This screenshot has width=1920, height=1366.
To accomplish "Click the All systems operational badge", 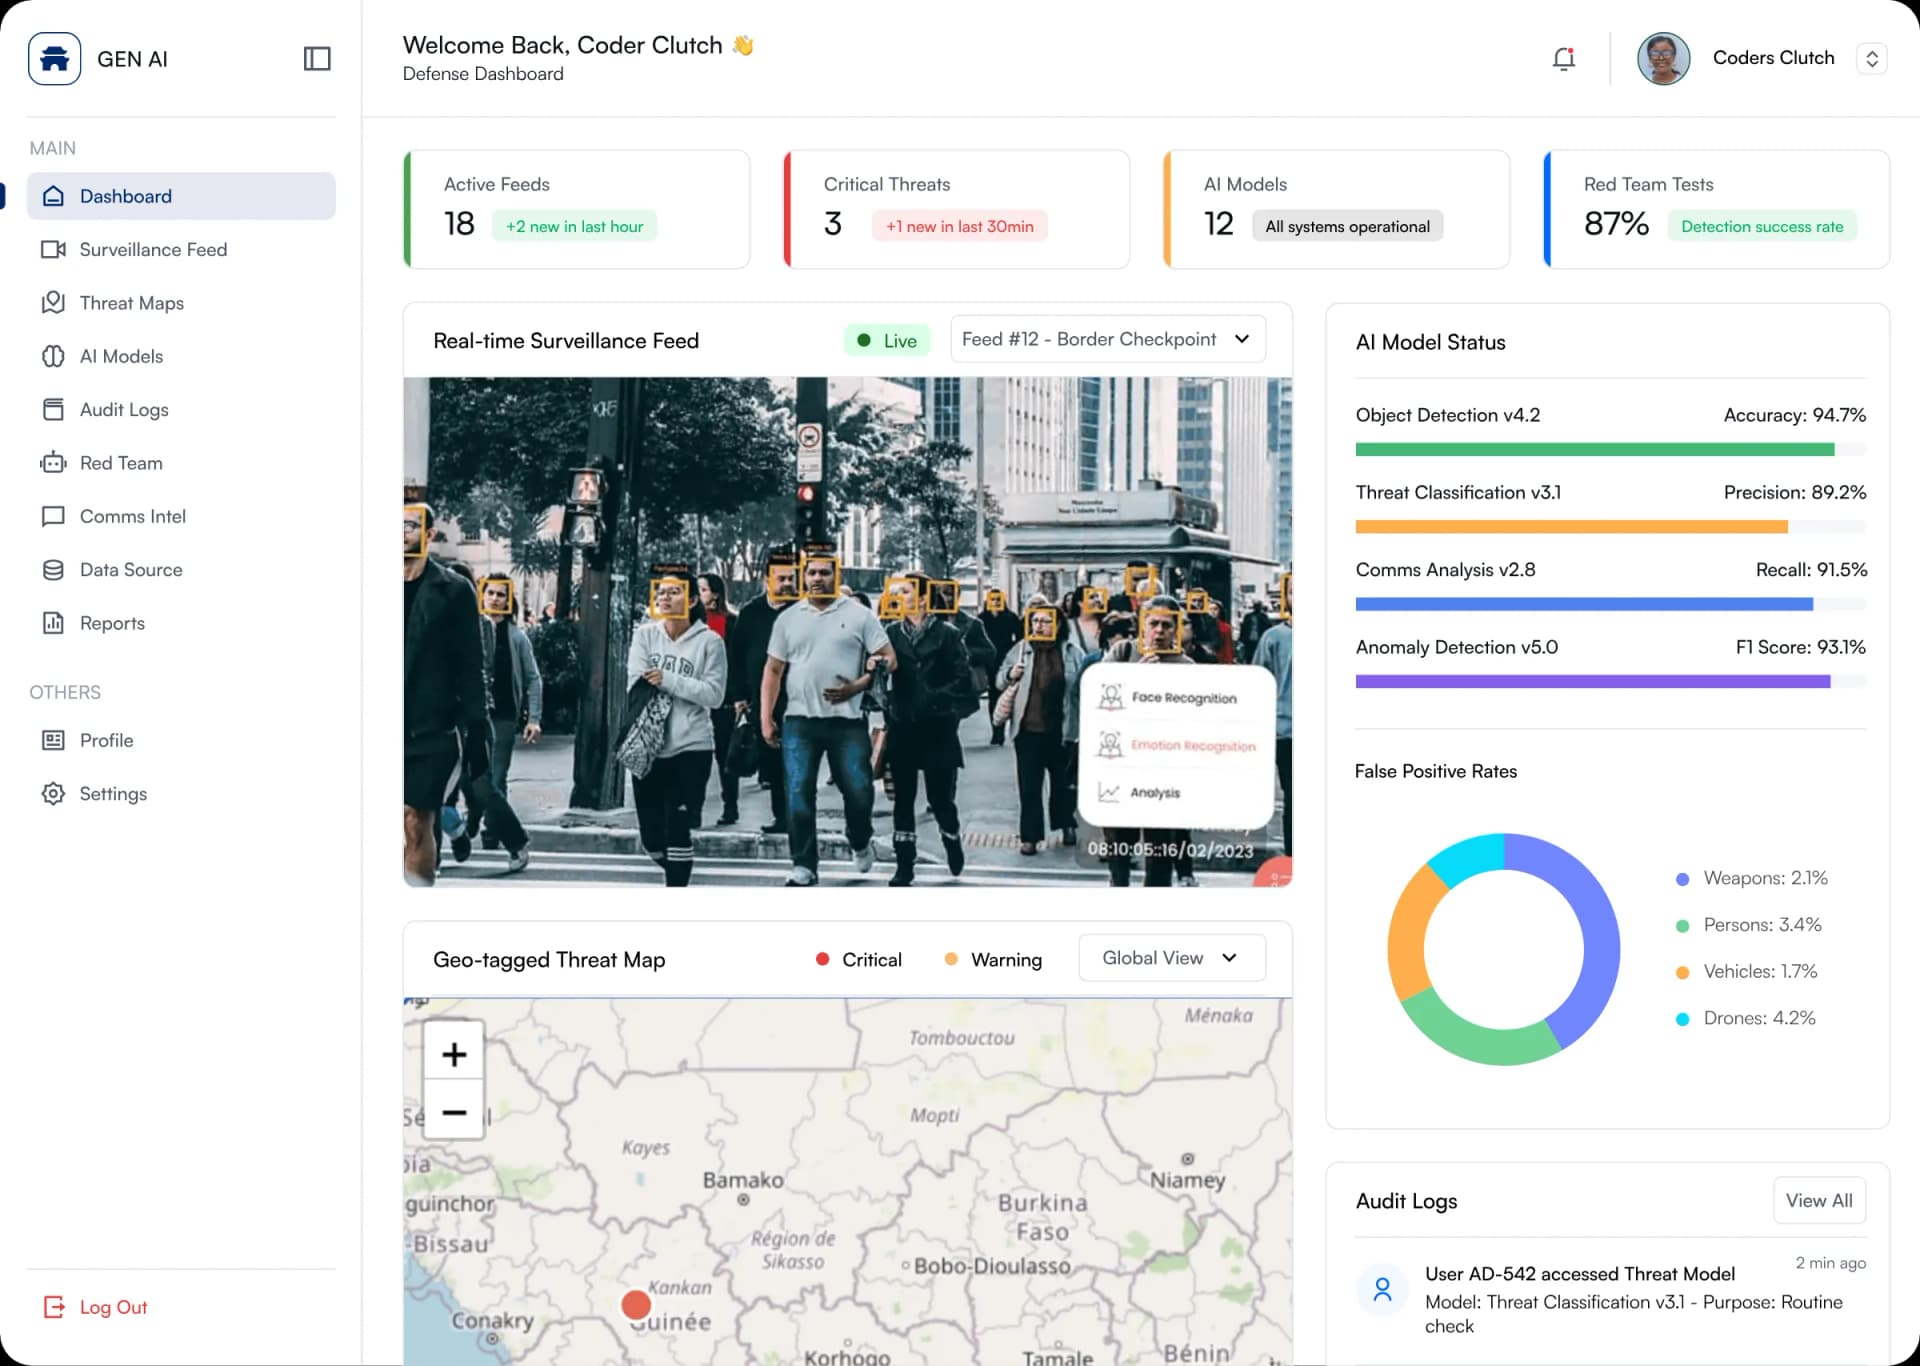I will click(x=1348, y=226).
